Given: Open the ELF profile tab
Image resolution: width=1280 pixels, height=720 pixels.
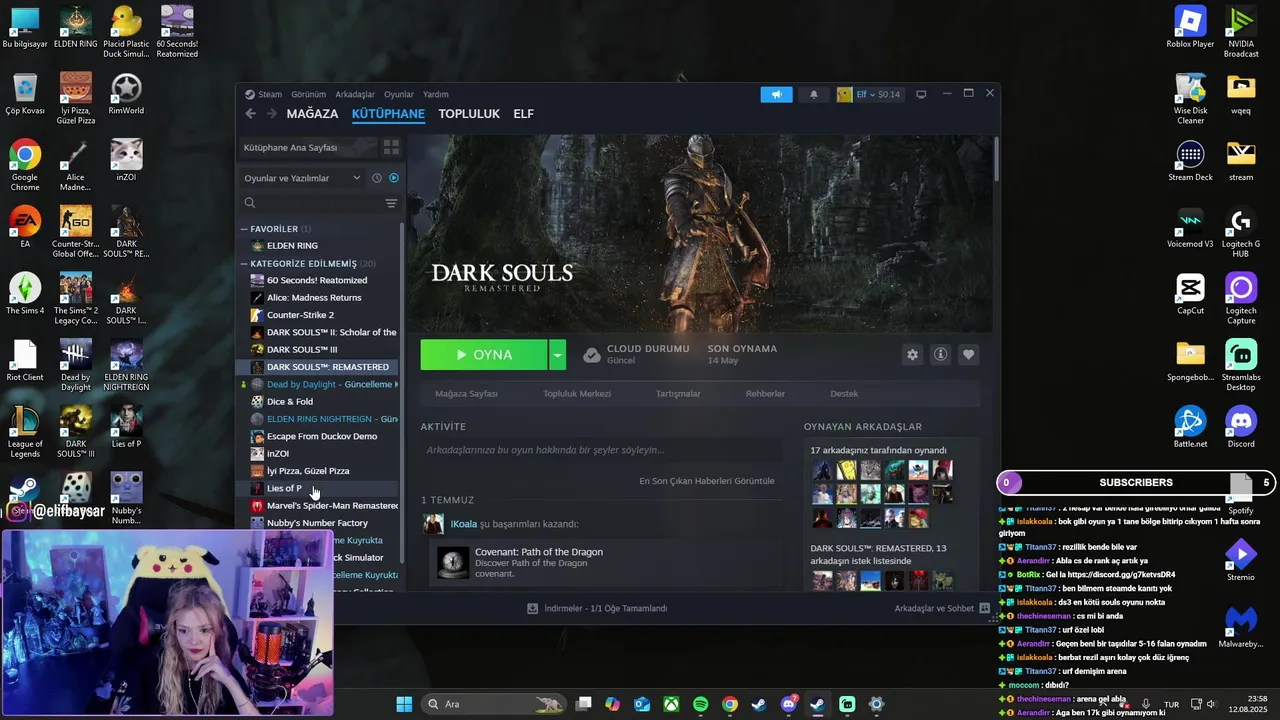Looking at the screenshot, I should (x=523, y=114).
